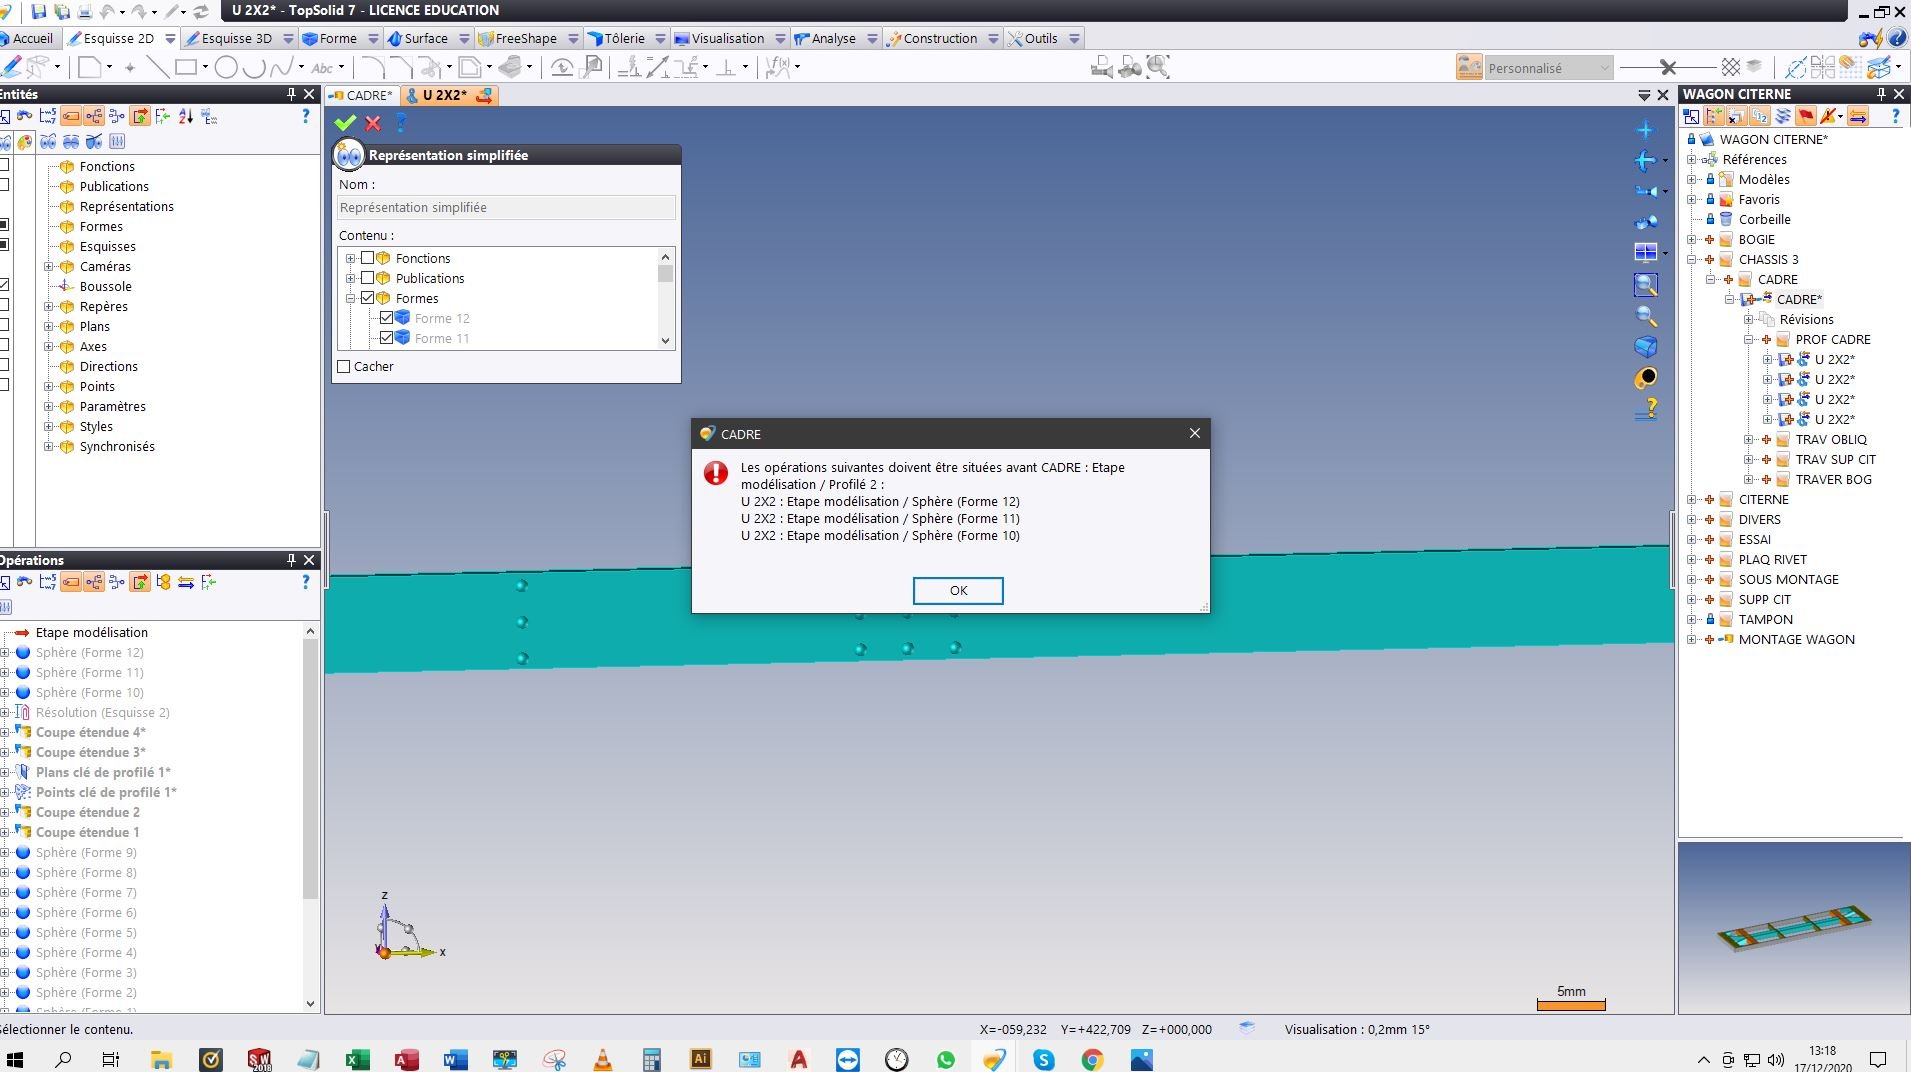1911x1072 pixels.
Task: Select the line sketch tool
Action: point(157,67)
